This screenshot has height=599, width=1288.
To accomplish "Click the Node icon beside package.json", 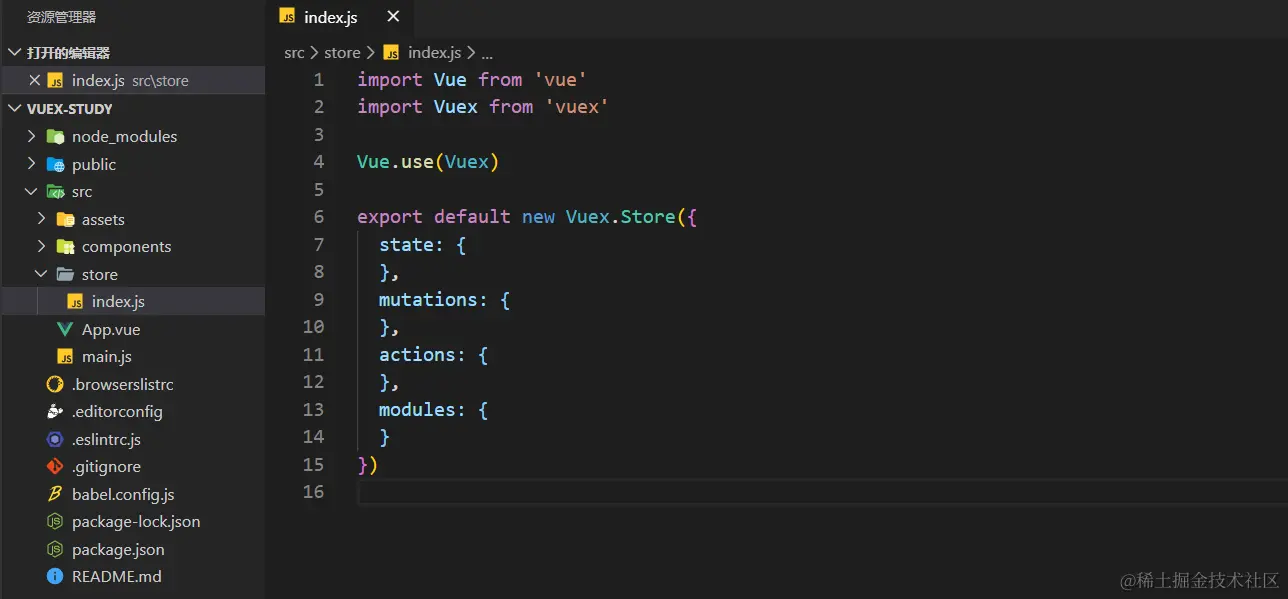I will point(55,549).
